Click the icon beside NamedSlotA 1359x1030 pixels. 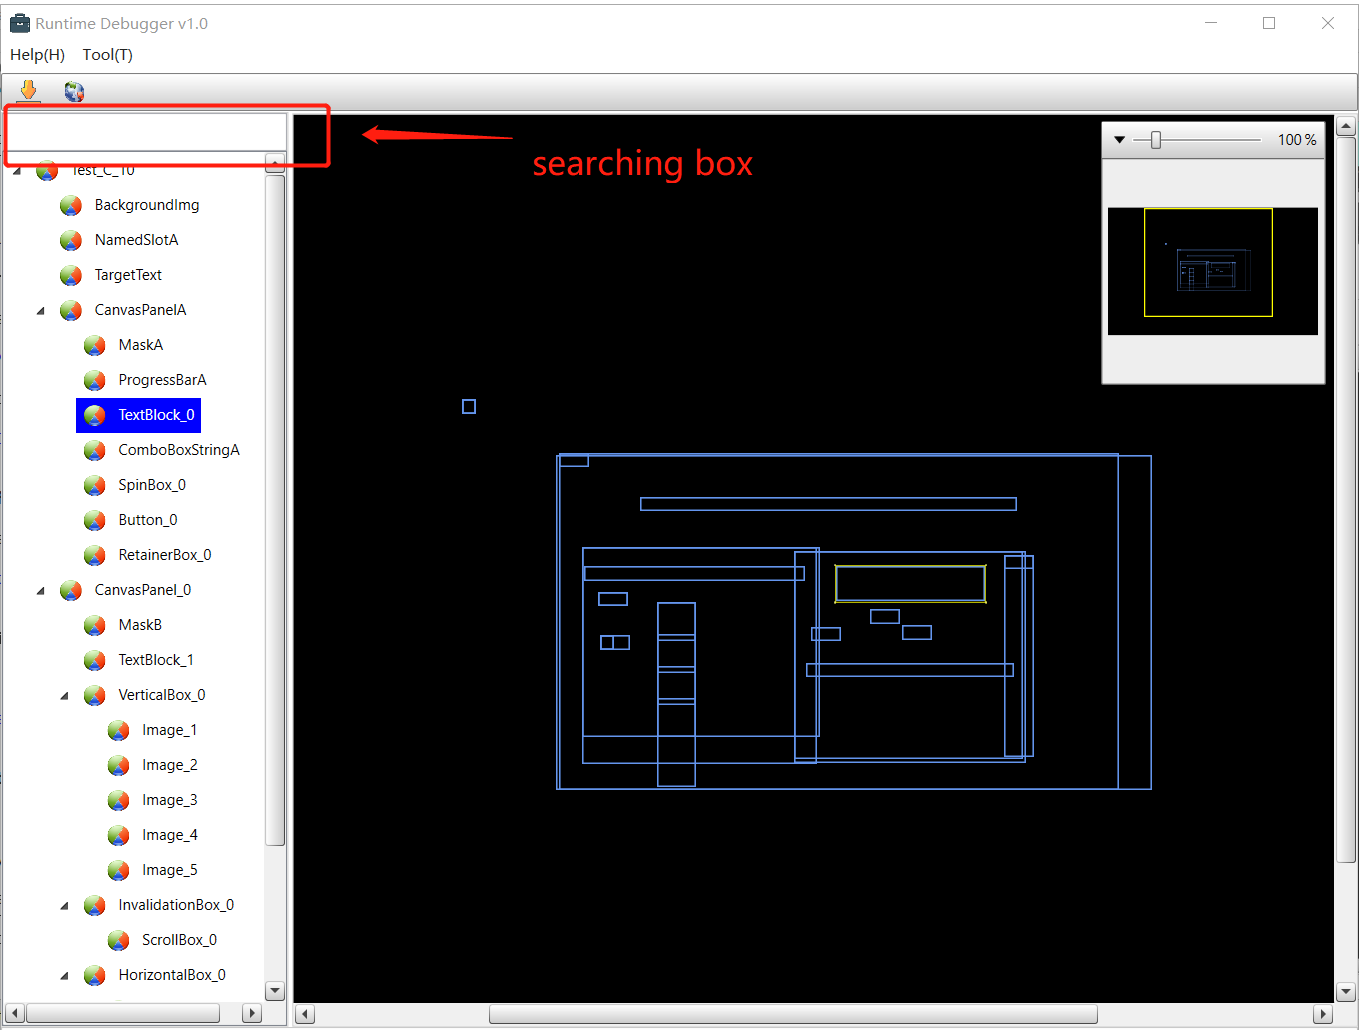click(71, 240)
